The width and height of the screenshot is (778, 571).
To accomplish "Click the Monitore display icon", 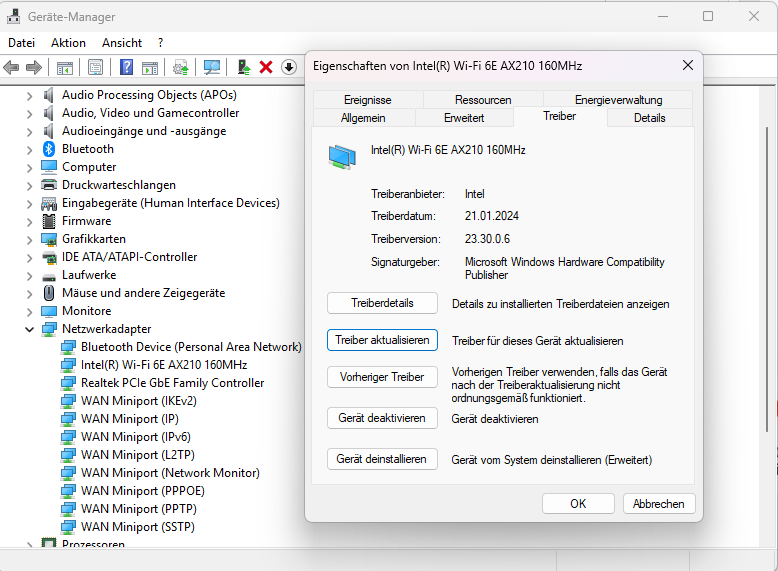I will pyautogui.click(x=49, y=311).
